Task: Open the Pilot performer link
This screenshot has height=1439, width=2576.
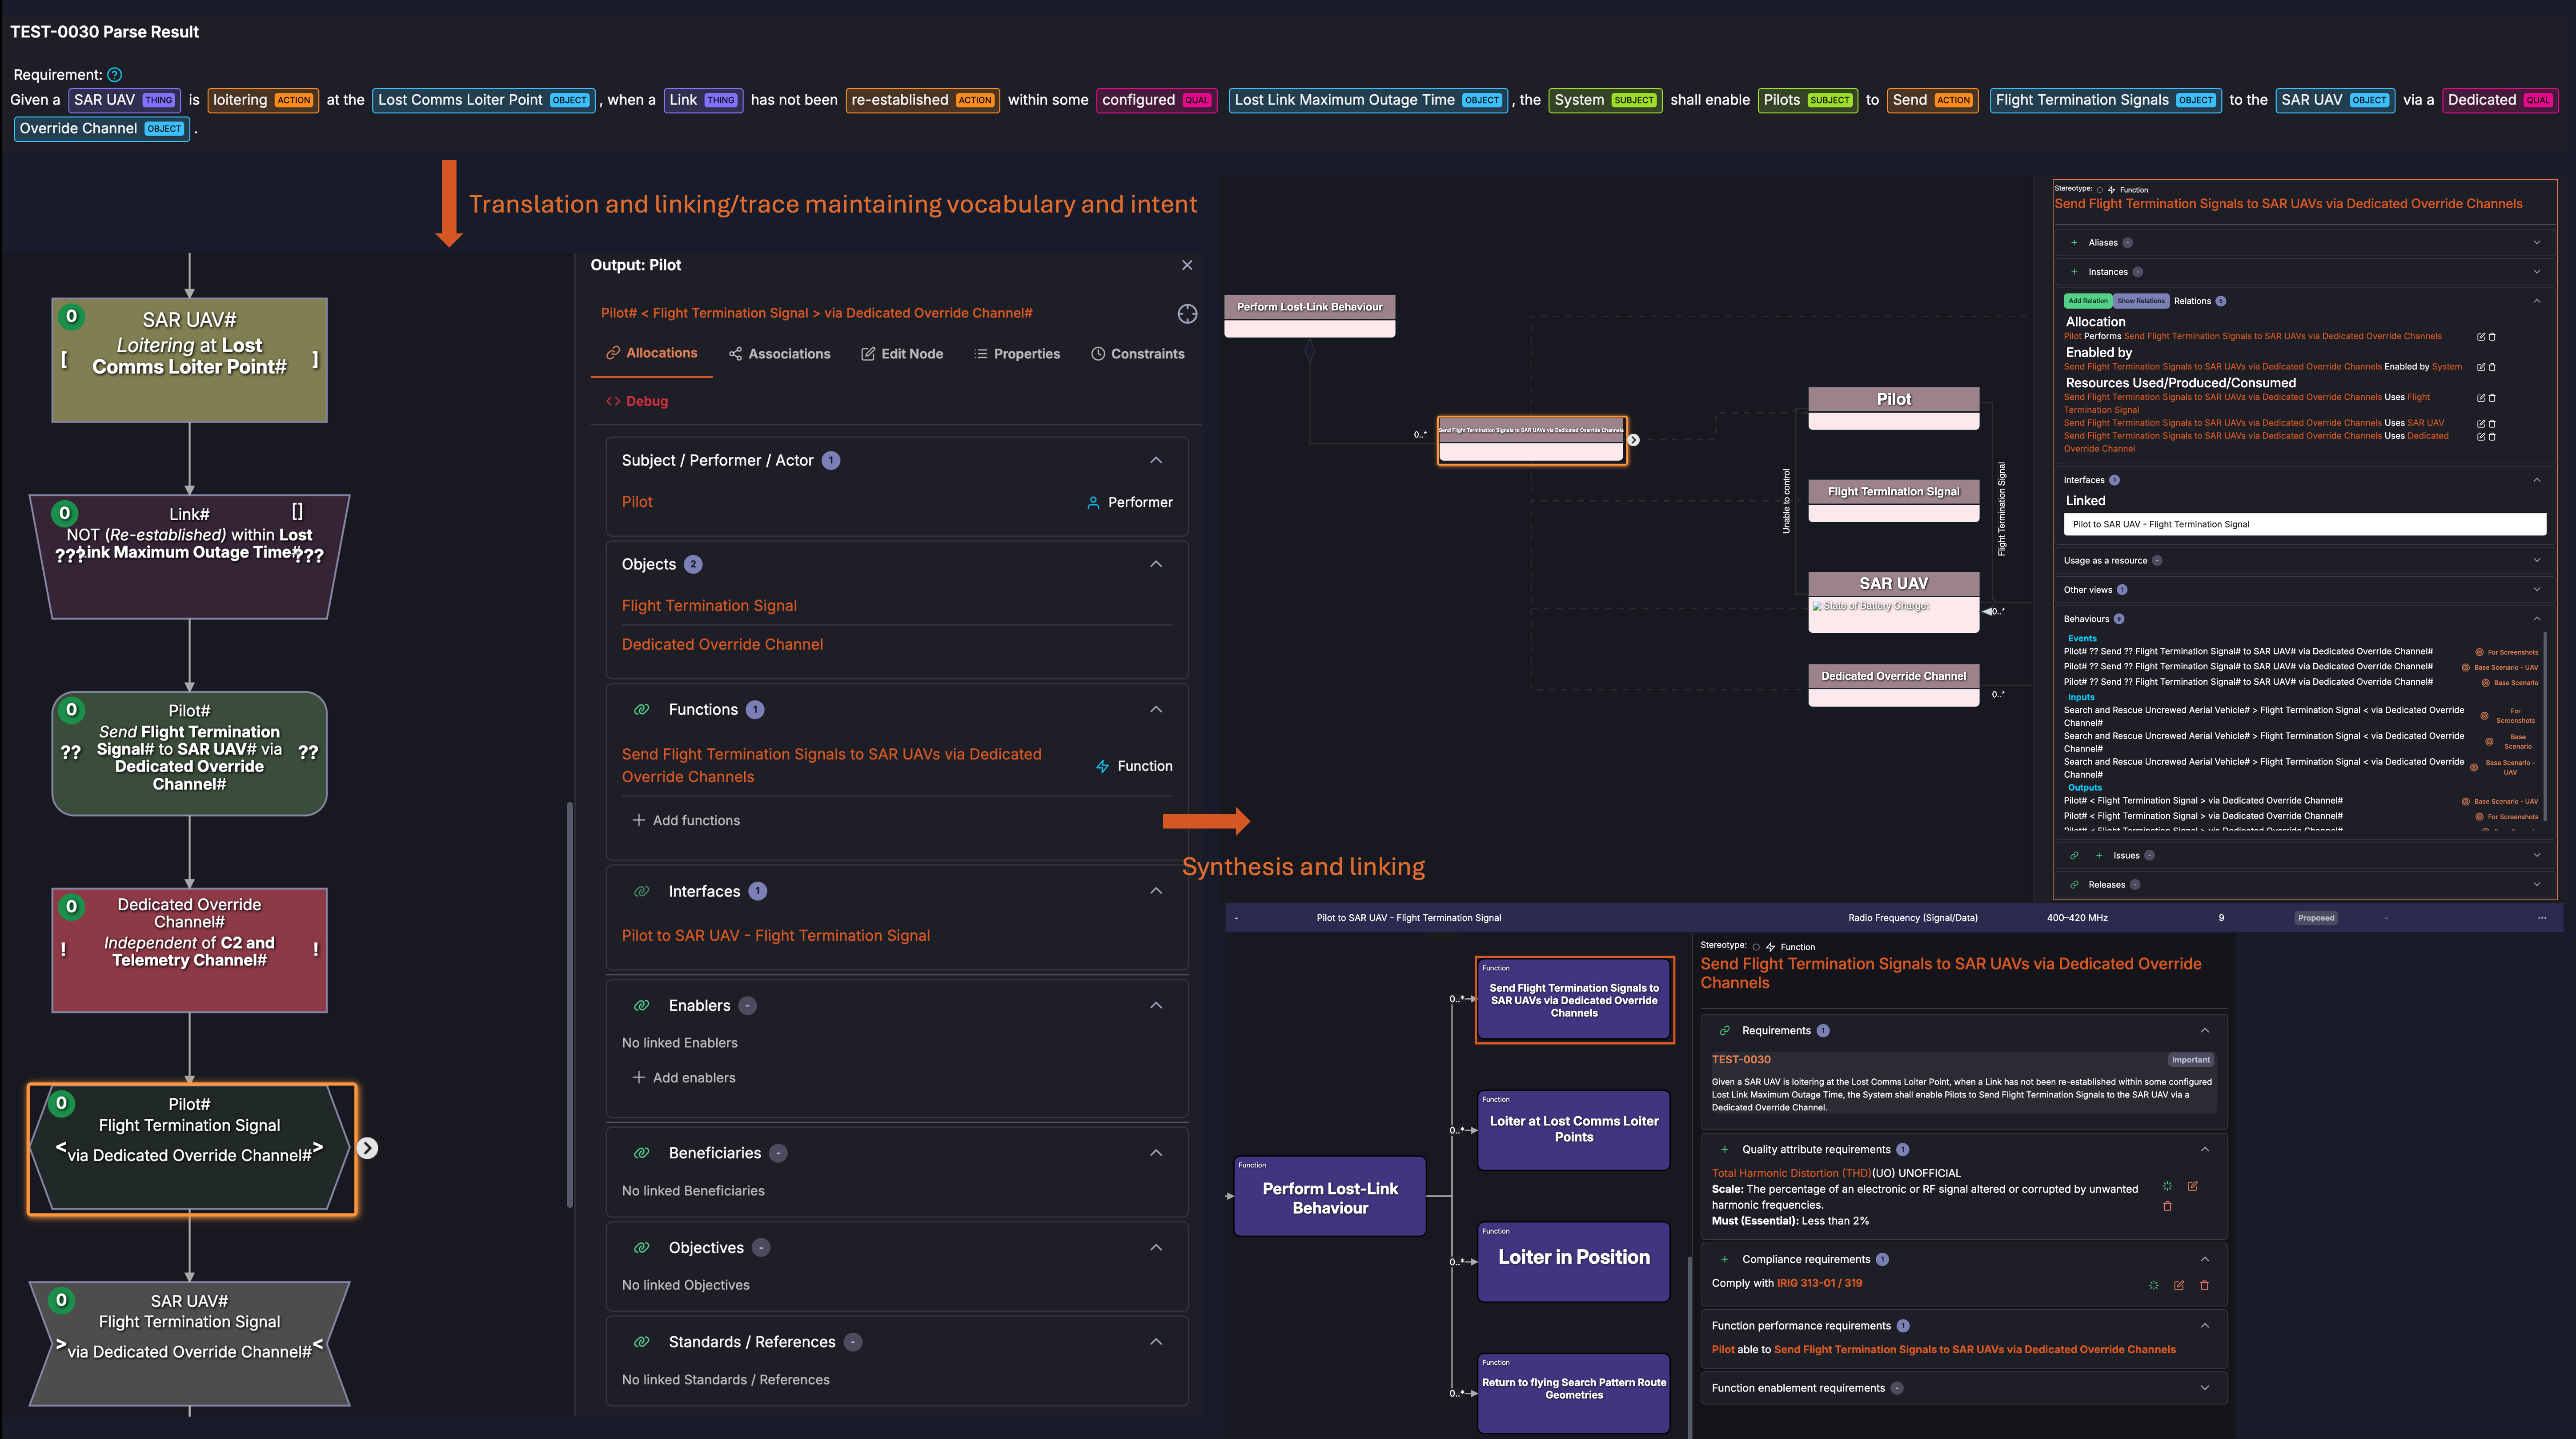Action: tap(637, 503)
